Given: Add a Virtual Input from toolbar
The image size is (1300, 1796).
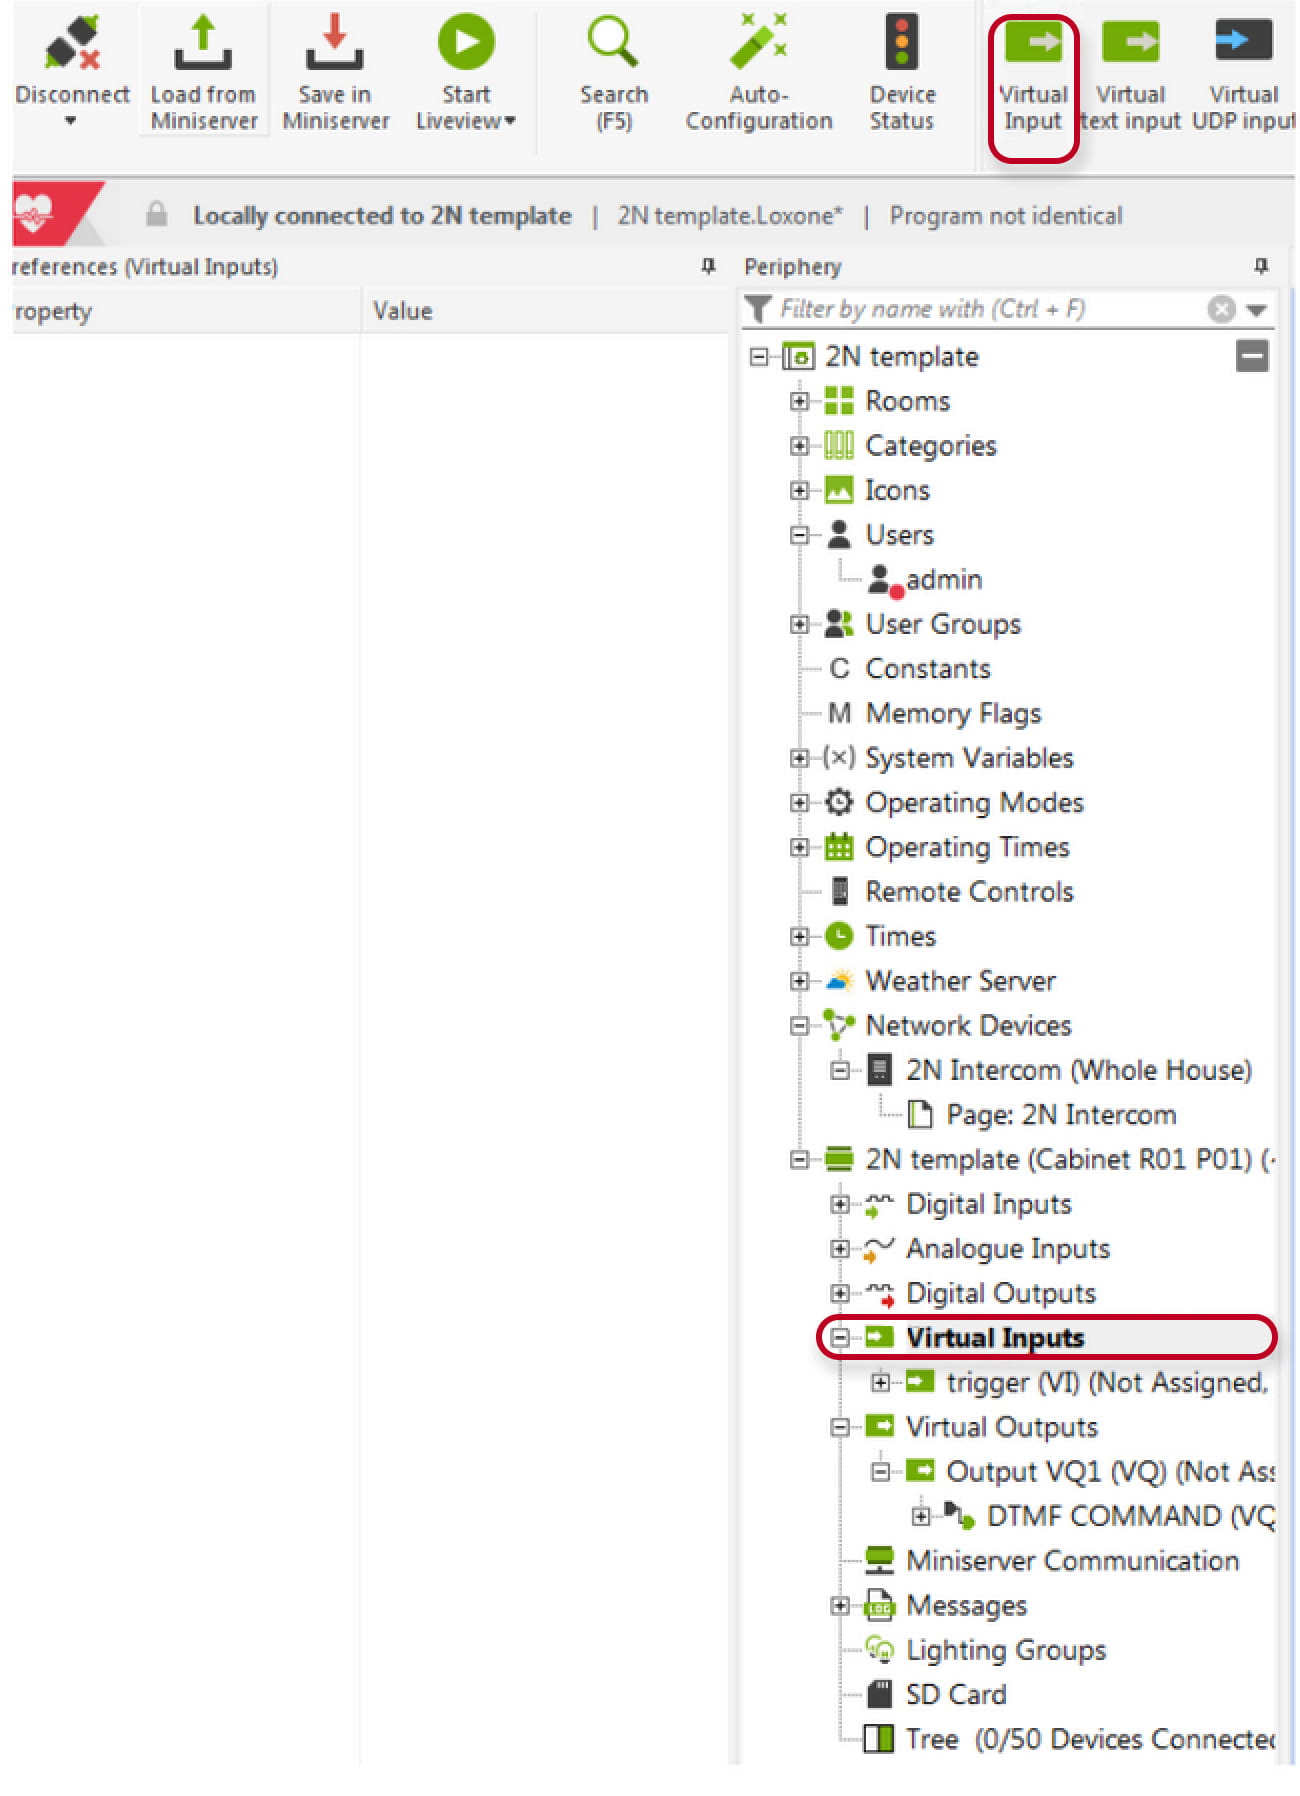Looking at the screenshot, I should (x=1033, y=88).
